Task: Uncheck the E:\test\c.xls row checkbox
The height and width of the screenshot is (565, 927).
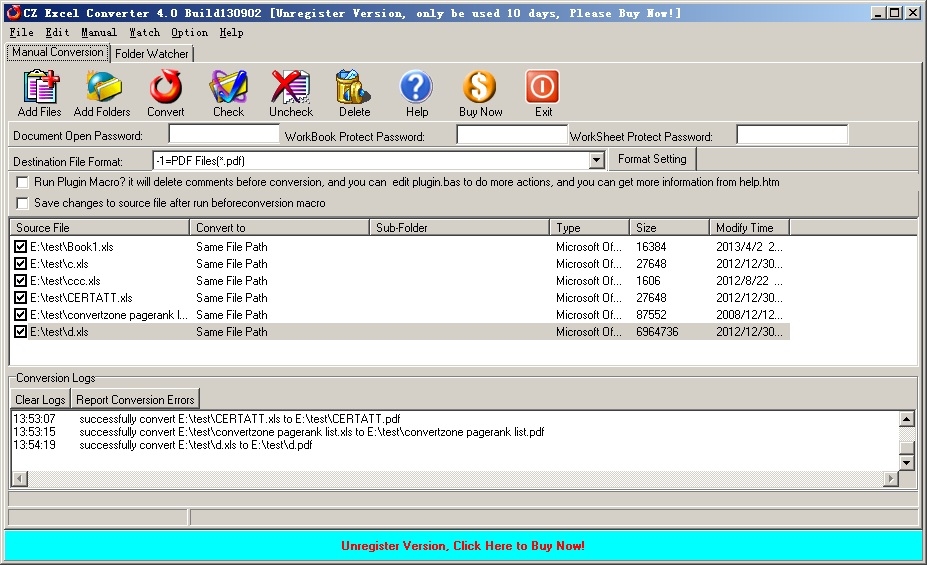Action: click(x=20, y=264)
